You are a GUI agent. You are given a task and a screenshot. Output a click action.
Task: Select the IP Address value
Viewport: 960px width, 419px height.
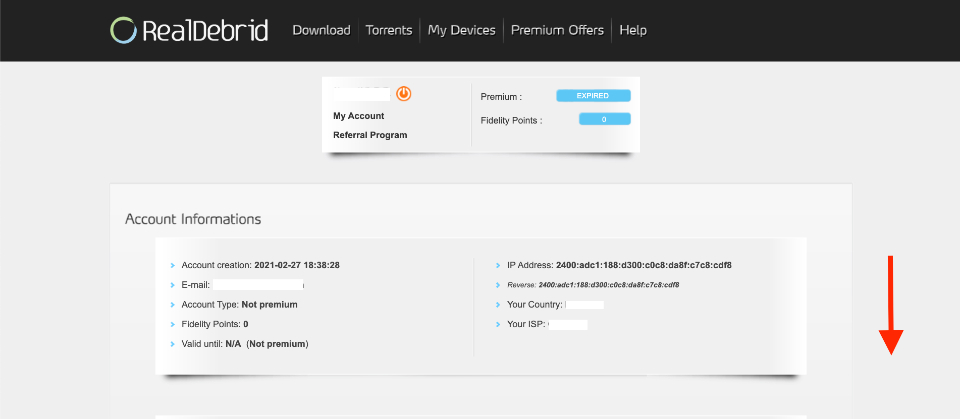[643, 265]
